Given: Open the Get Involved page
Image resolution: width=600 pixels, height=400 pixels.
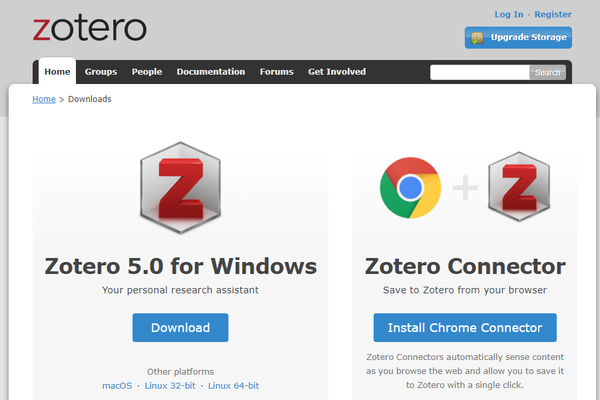Looking at the screenshot, I should tap(337, 72).
